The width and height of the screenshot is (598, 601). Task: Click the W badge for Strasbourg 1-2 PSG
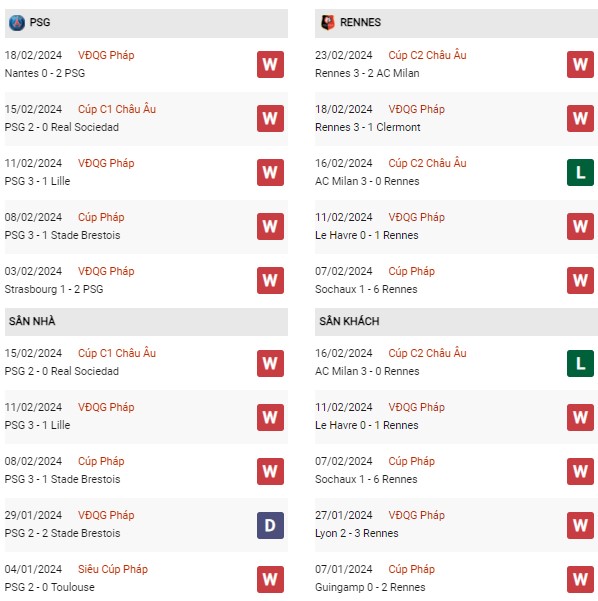[270, 281]
